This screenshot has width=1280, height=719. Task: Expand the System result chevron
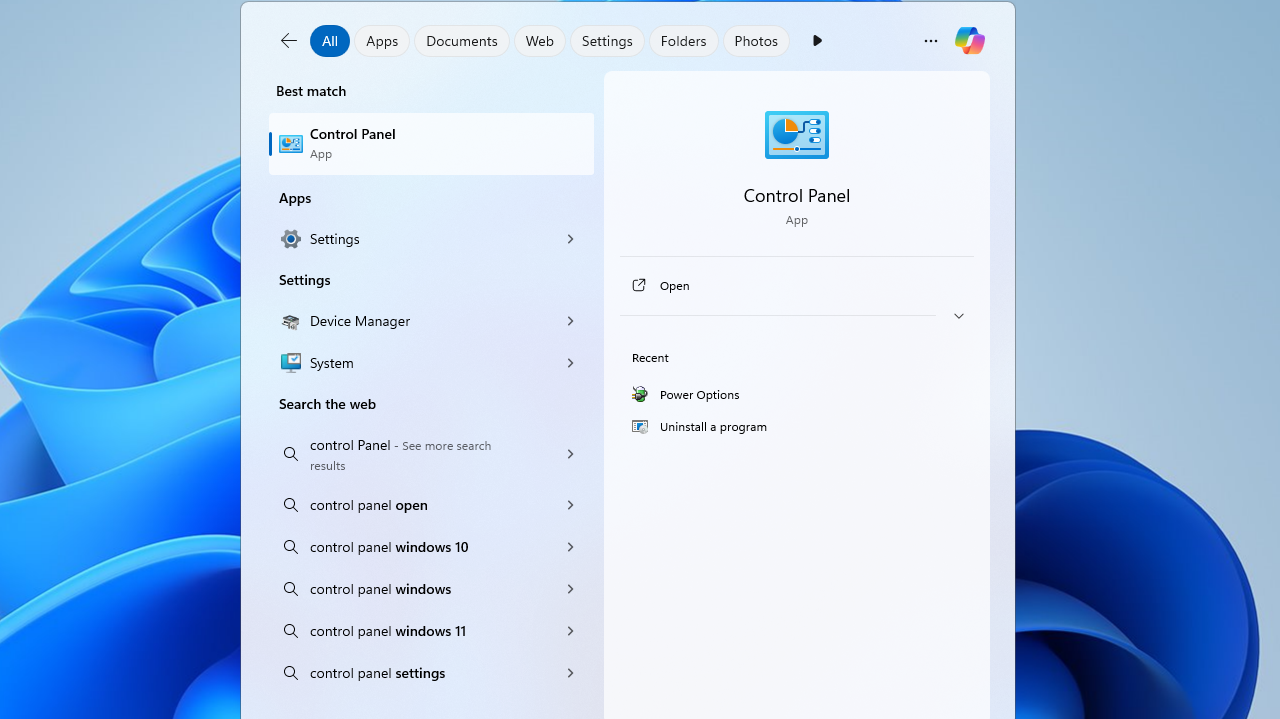(x=570, y=363)
